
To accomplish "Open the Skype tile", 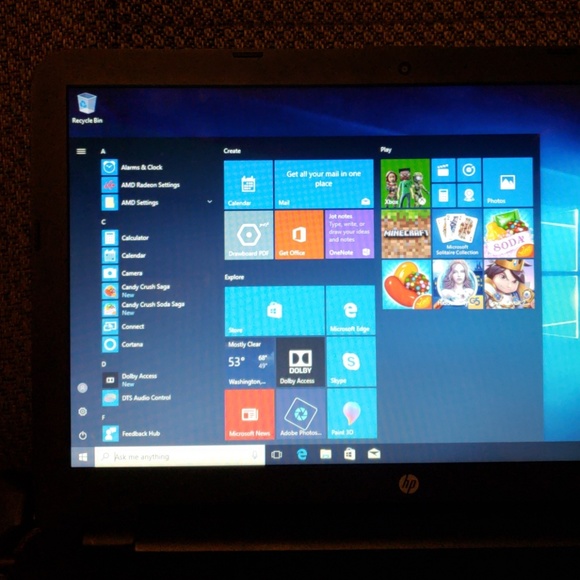I will point(351,361).
